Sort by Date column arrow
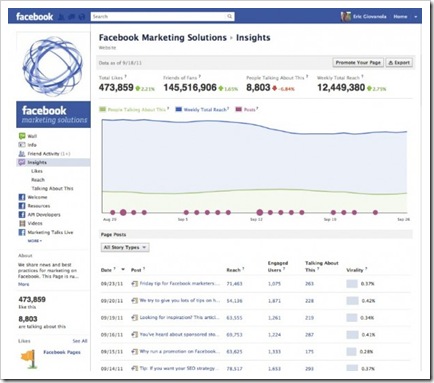 [x=123, y=269]
